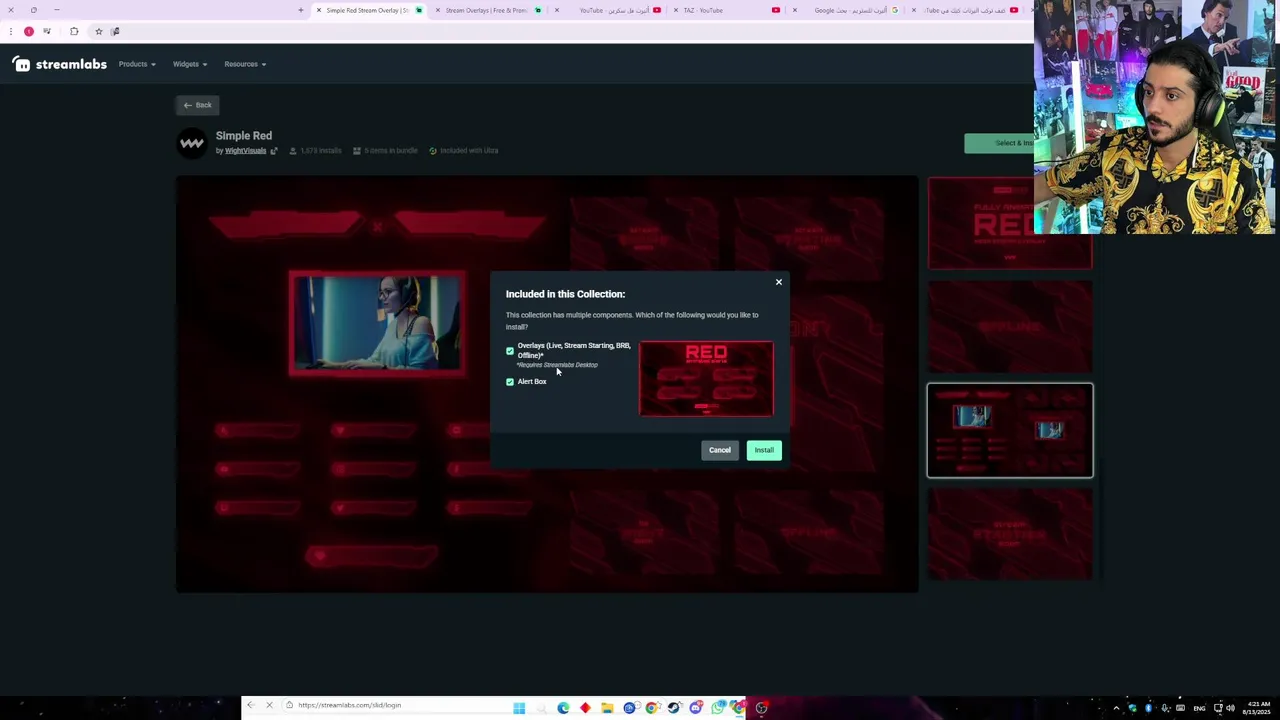Open the red diamond app in taskbar
The image size is (1280, 720).
point(585,708)
